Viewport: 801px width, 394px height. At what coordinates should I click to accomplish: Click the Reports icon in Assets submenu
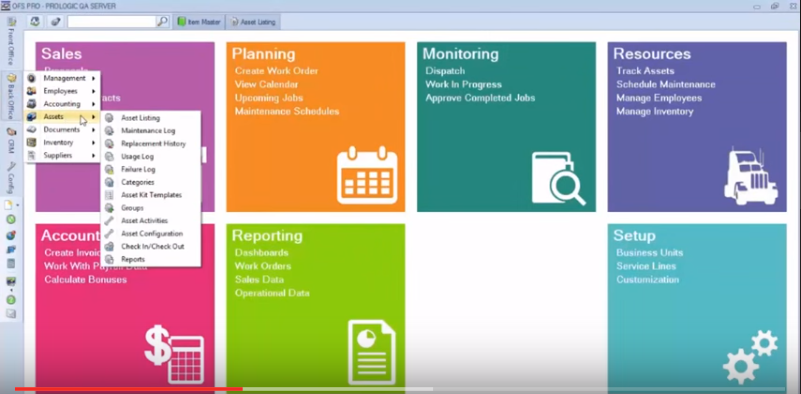[109, 259]
